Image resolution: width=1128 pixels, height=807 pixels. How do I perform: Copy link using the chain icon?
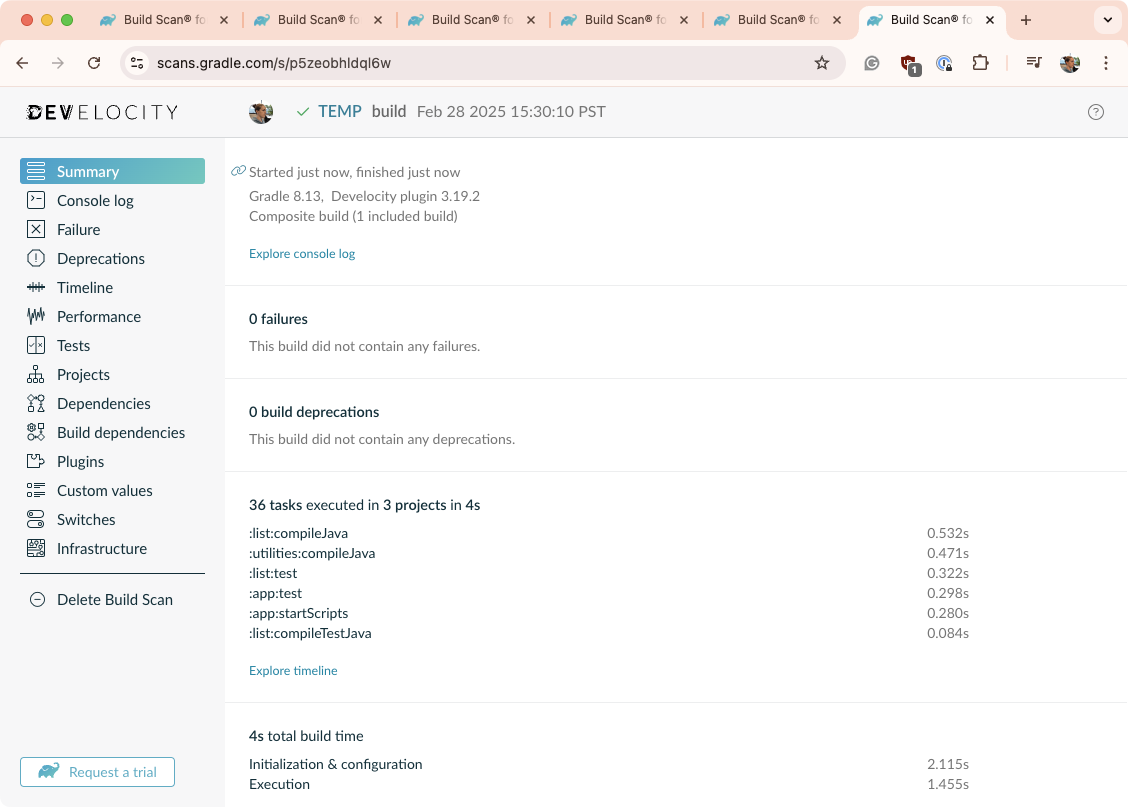click(238, 171)
